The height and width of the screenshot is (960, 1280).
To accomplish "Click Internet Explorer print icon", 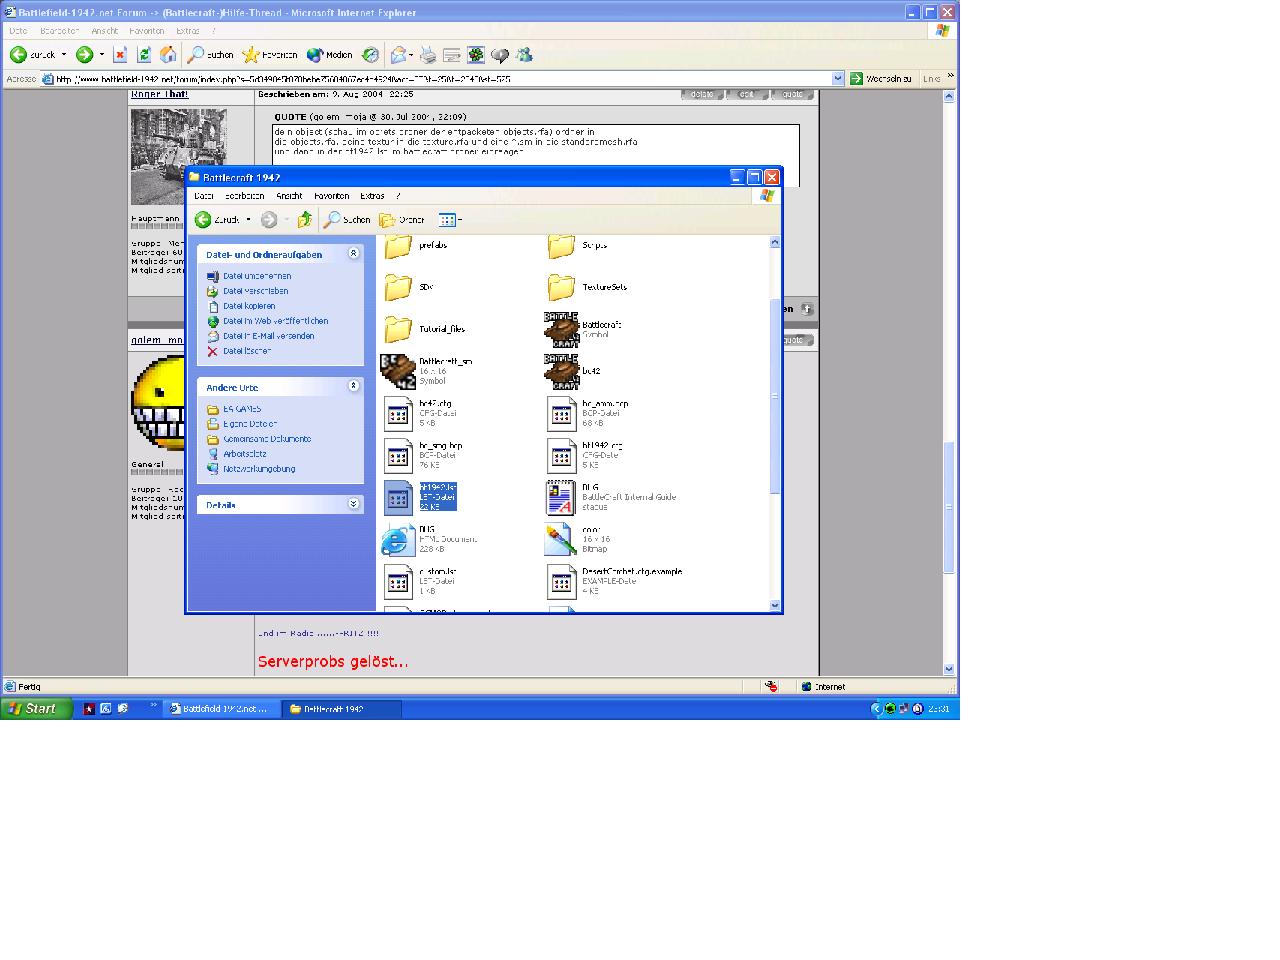I will tap(428, 55).
